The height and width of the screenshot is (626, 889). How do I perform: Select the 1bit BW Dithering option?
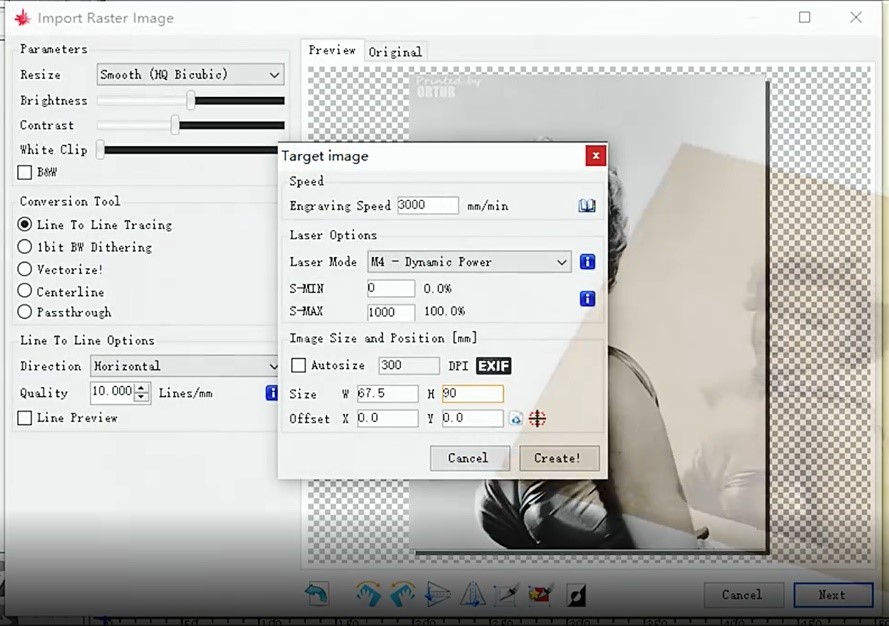pos(26,247)
